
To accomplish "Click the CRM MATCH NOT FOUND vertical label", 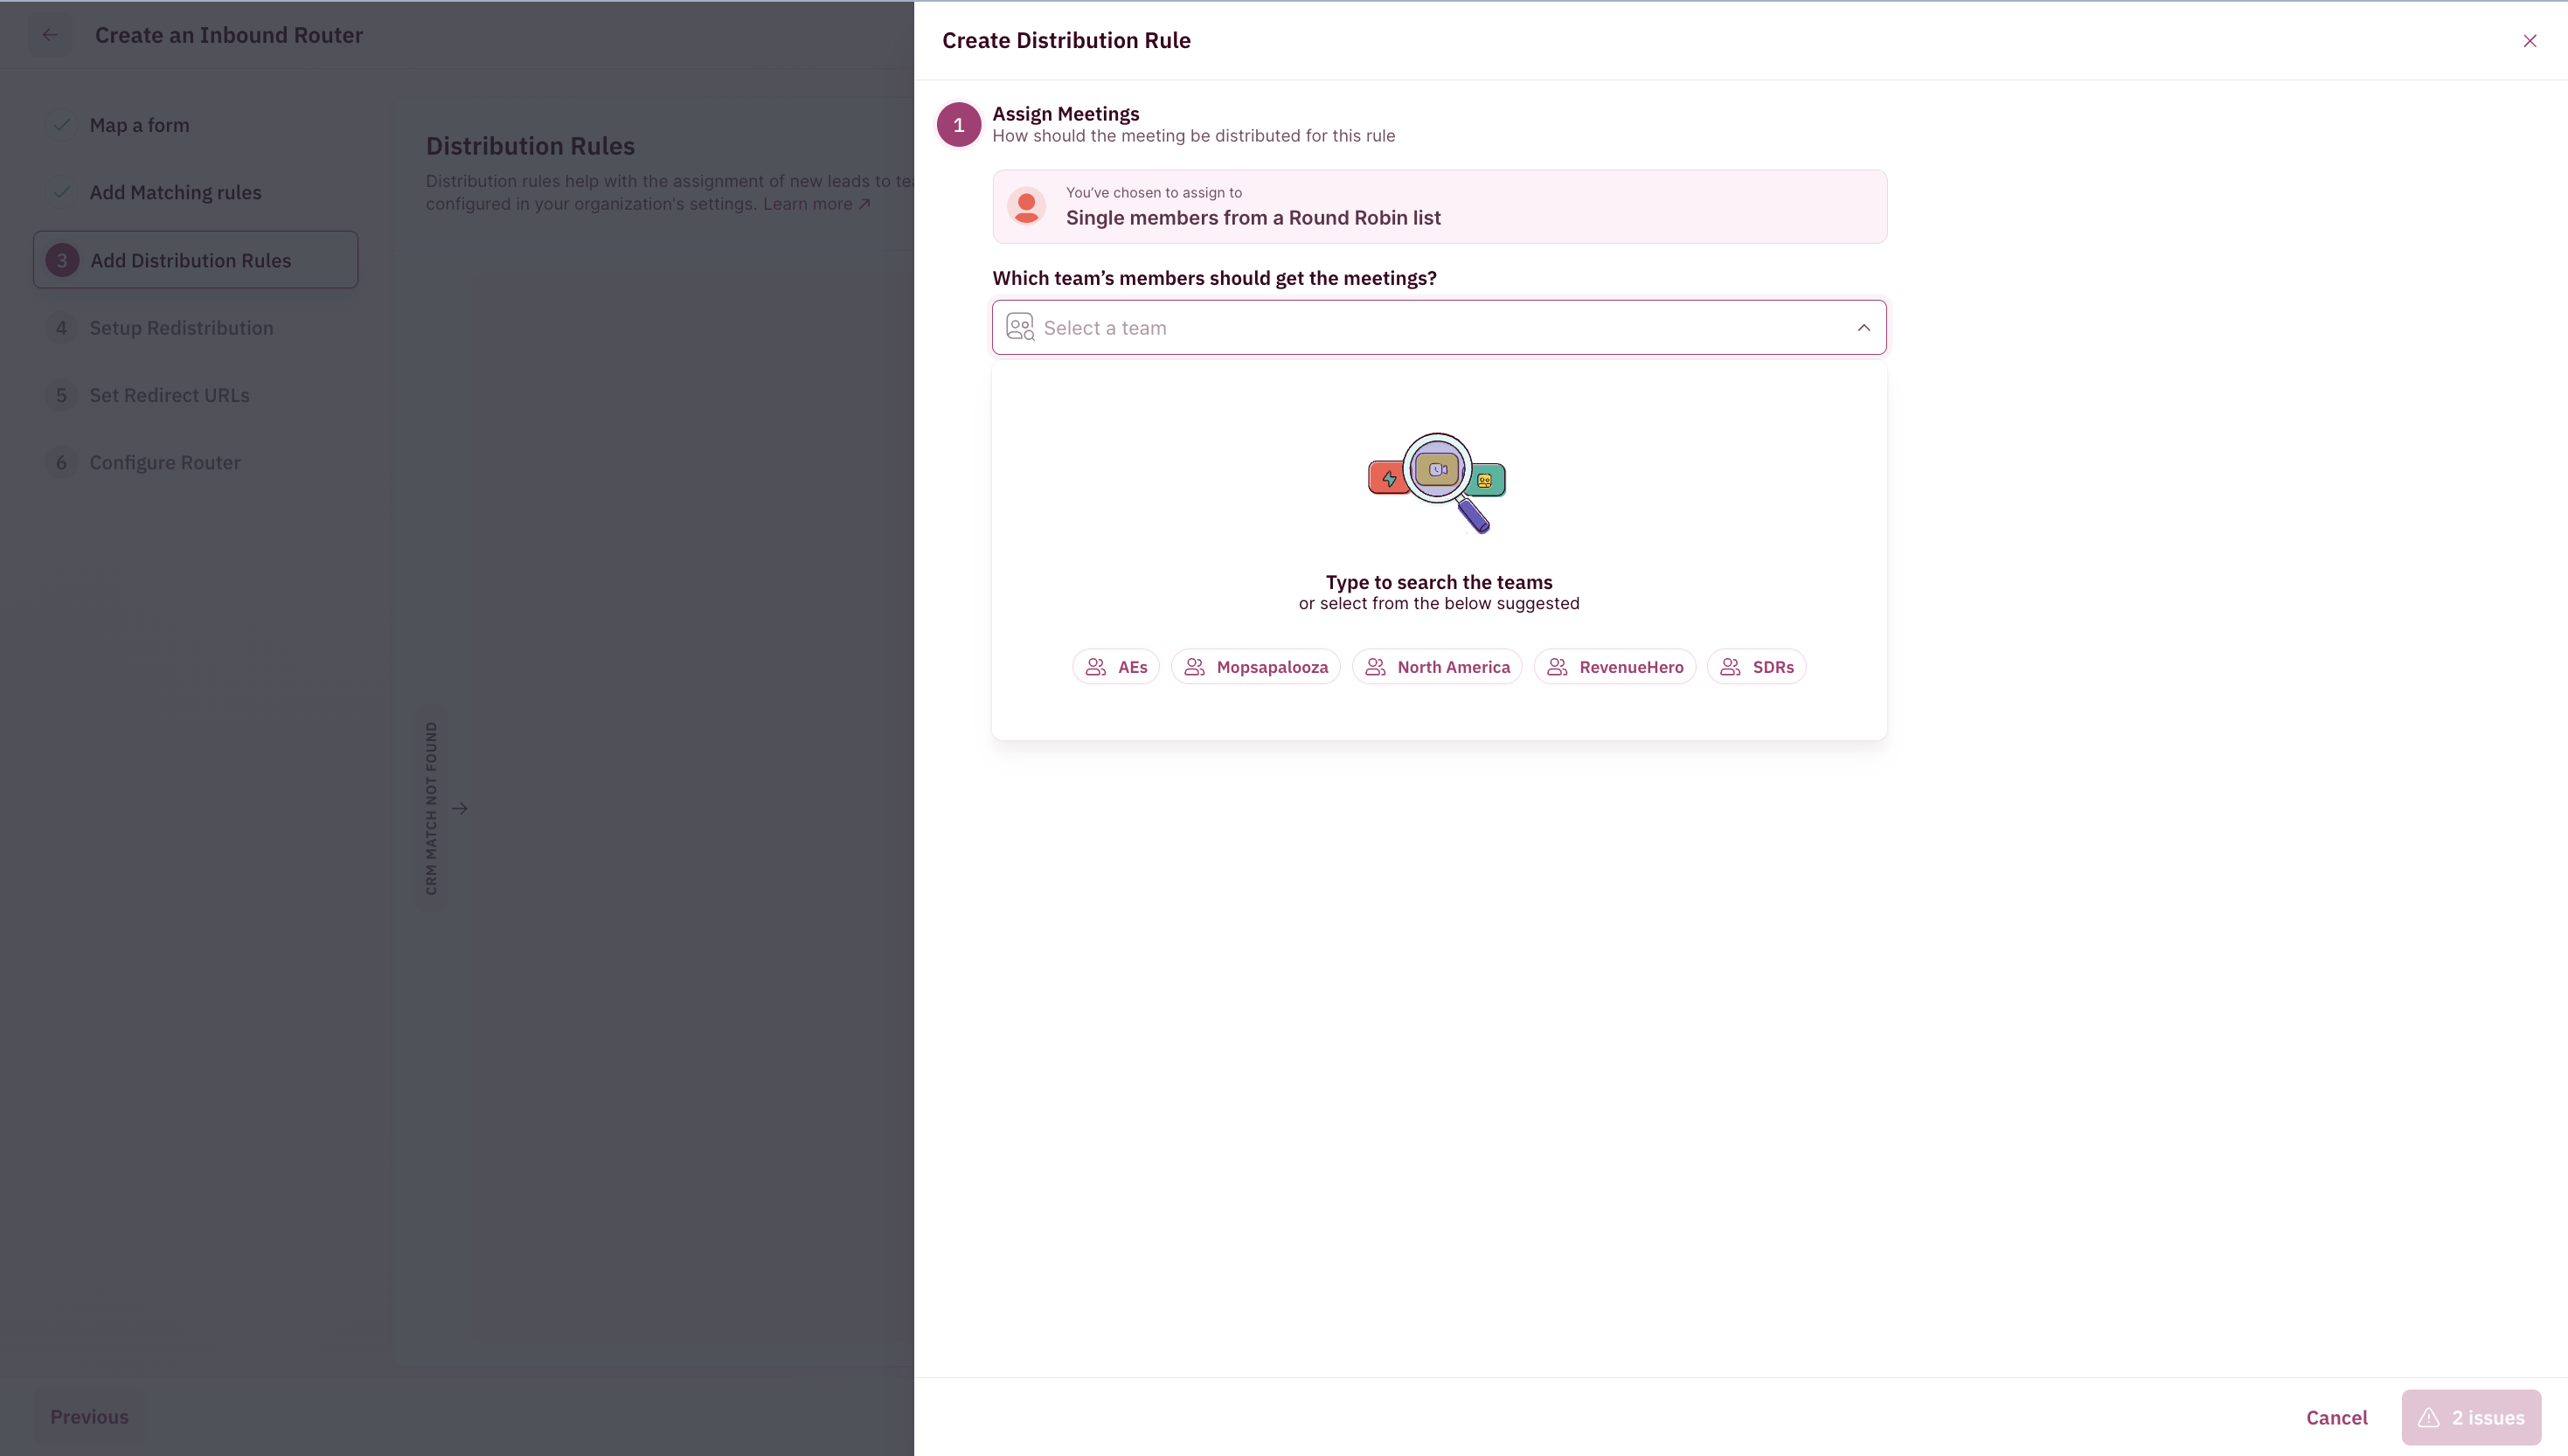I will click(x=431, y=808).
